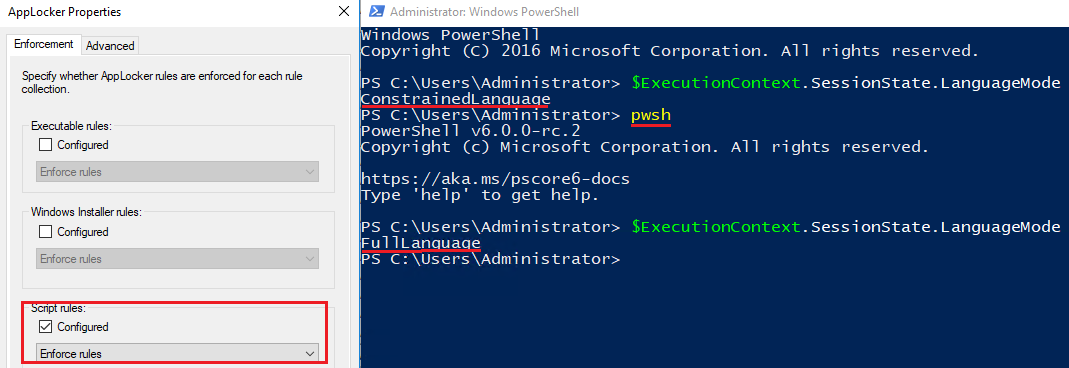The height and width of the screenshot is (368, 1069).
Task: Open the Executable rules enforcement dropdown
Action: pyautogui.click(x=177, y=172)
